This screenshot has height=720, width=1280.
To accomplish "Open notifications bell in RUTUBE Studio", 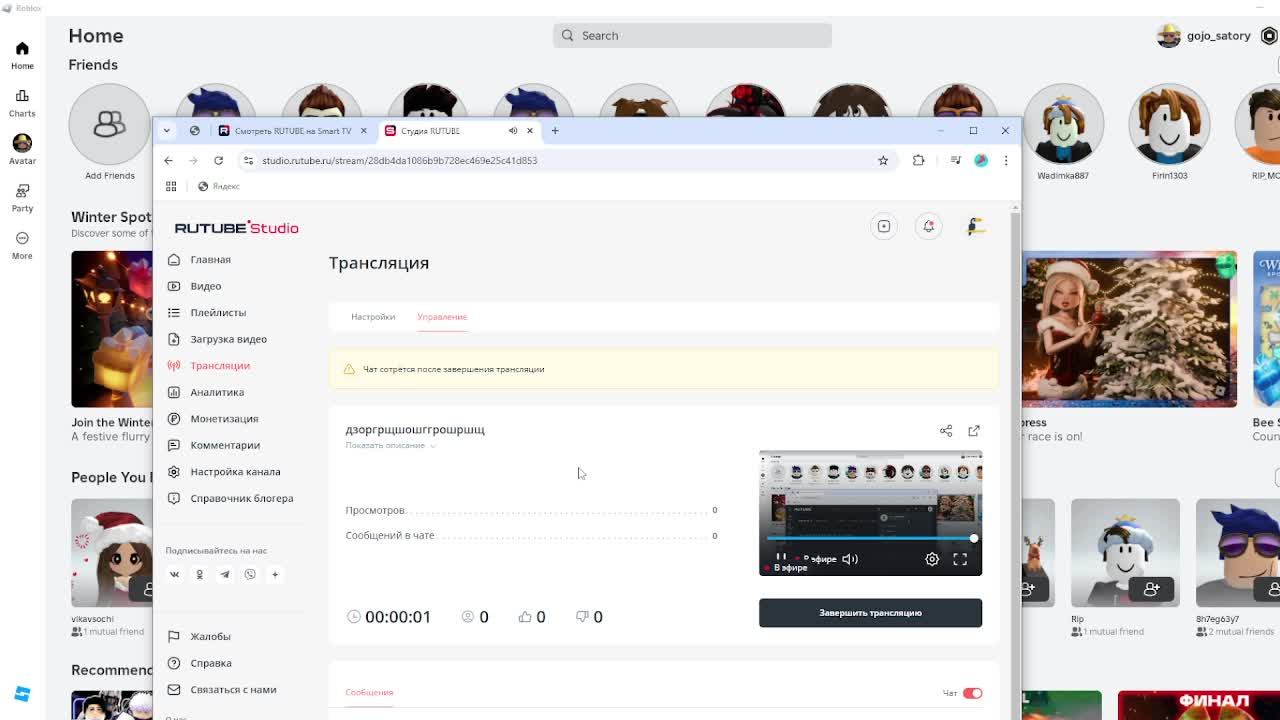I will 929,227.
